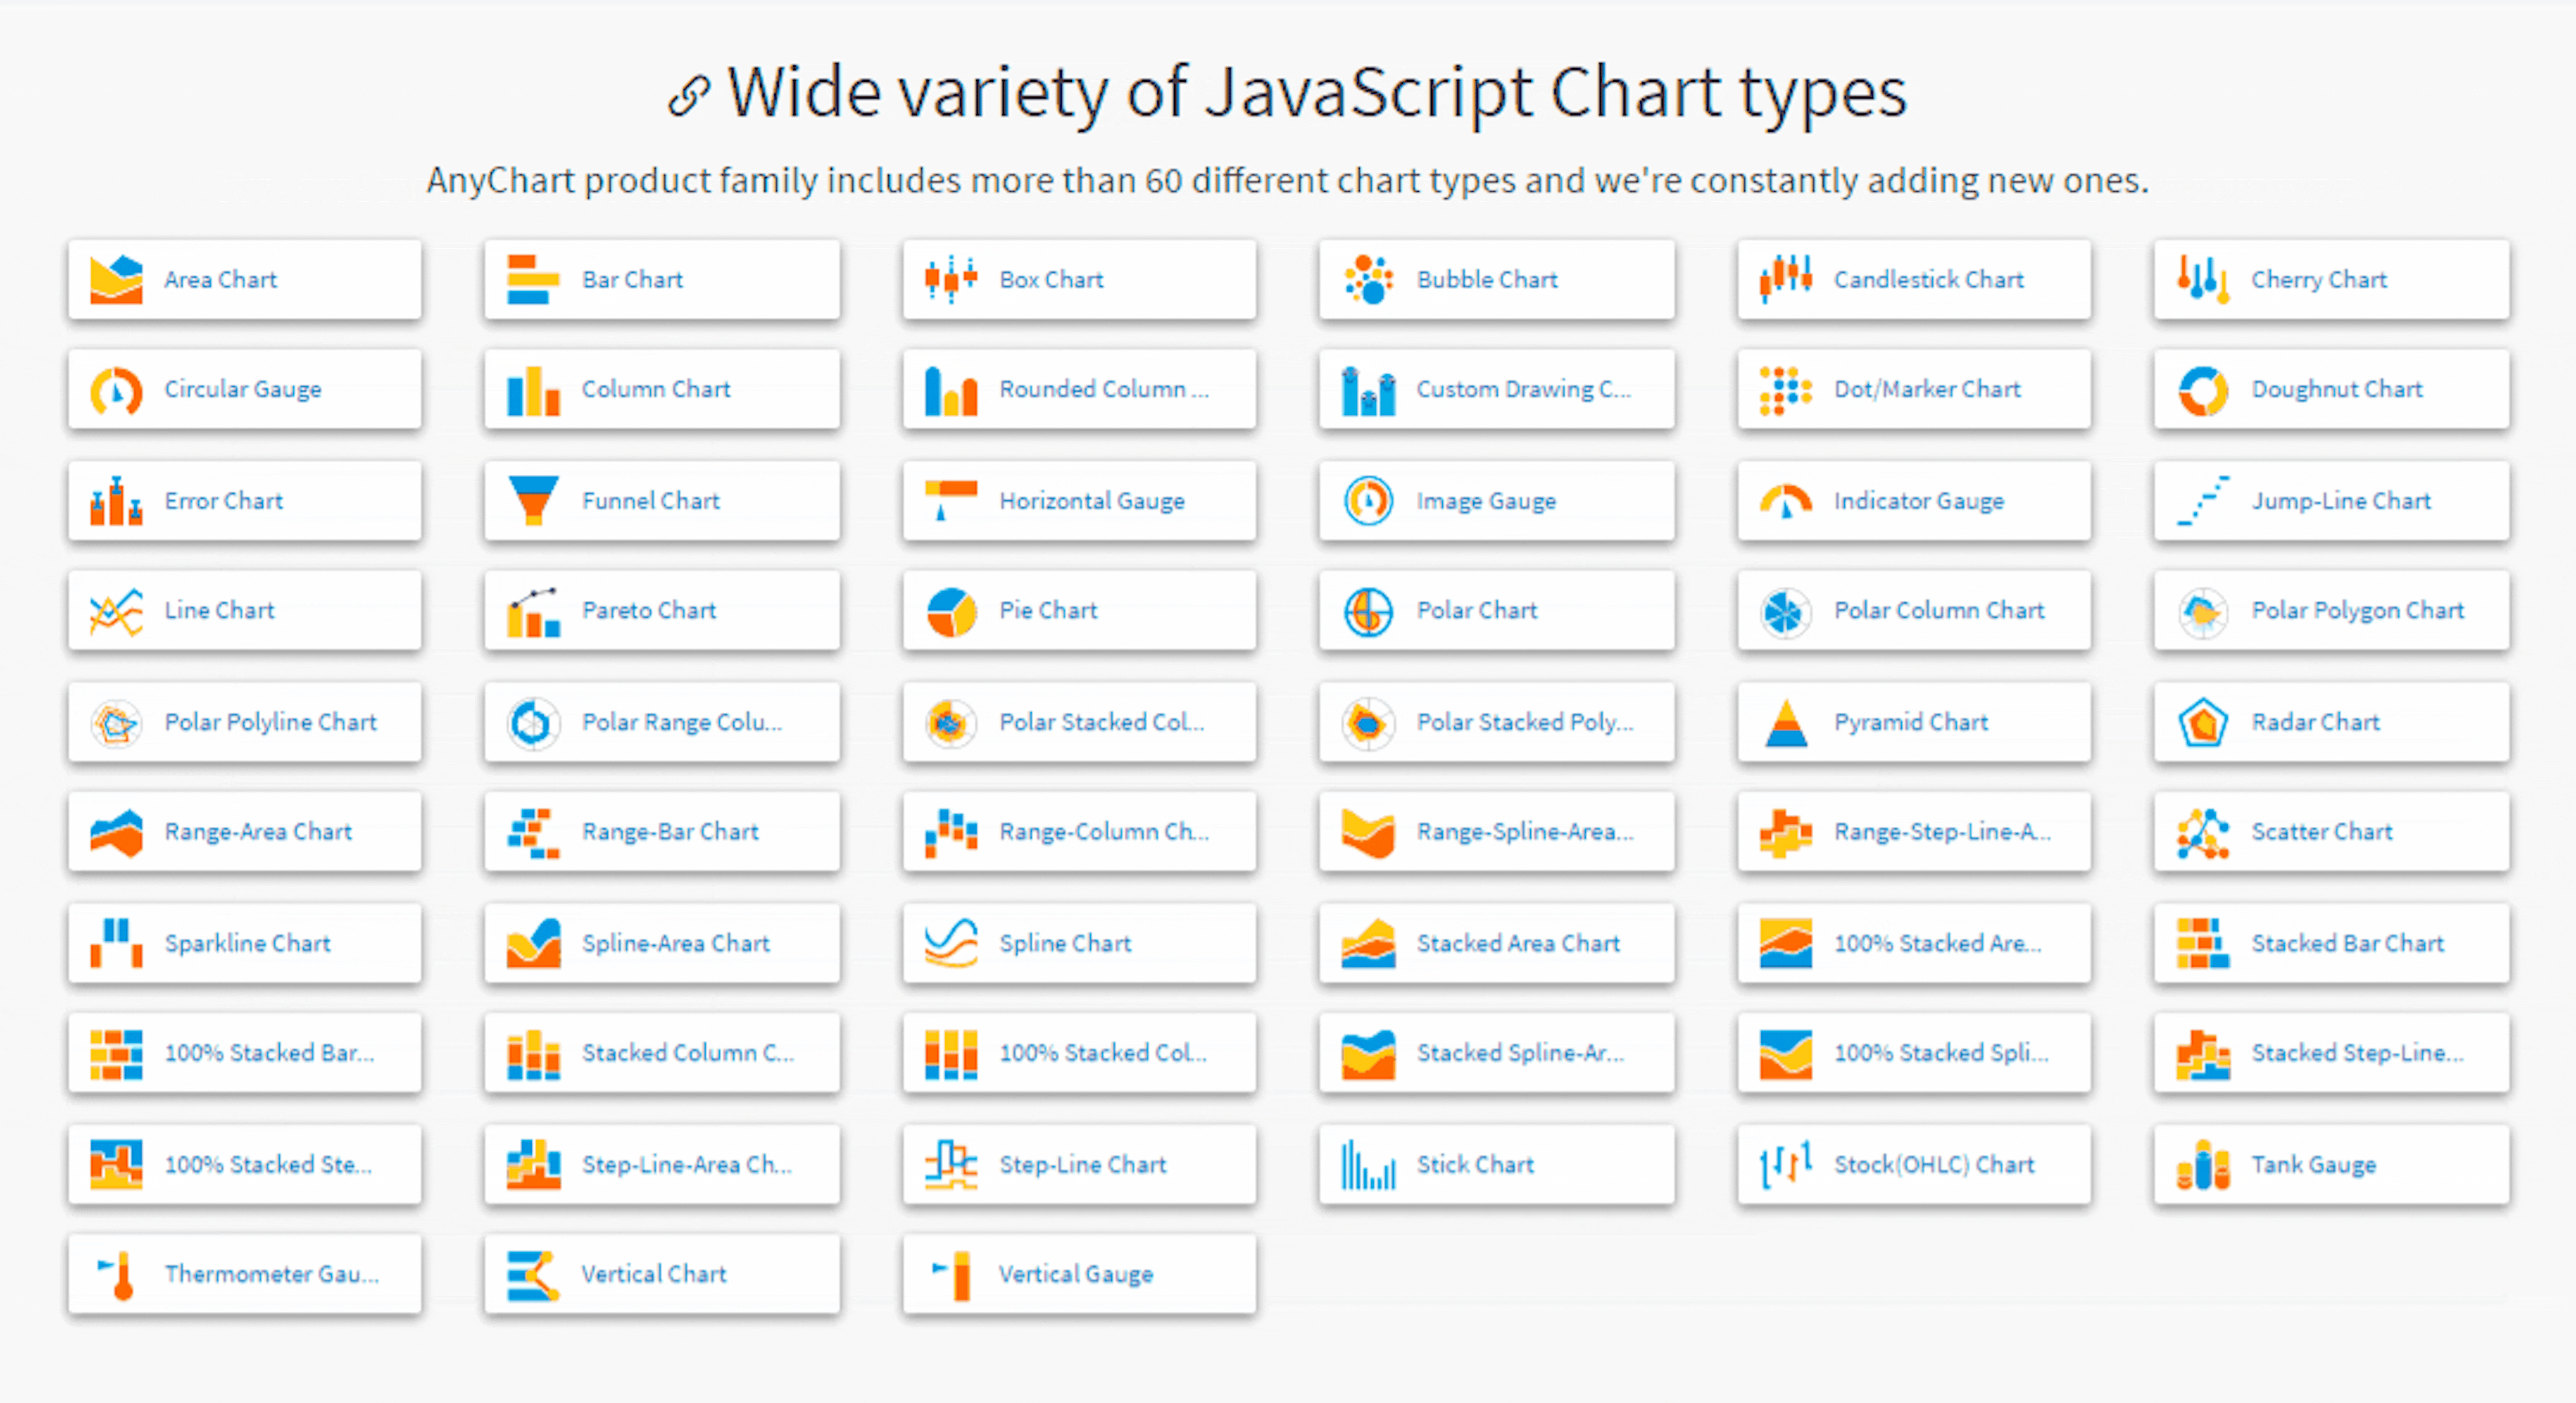The image size is (2576, 1403).
Task: Click the heading anchor link icon
Action: pos(688,97)
